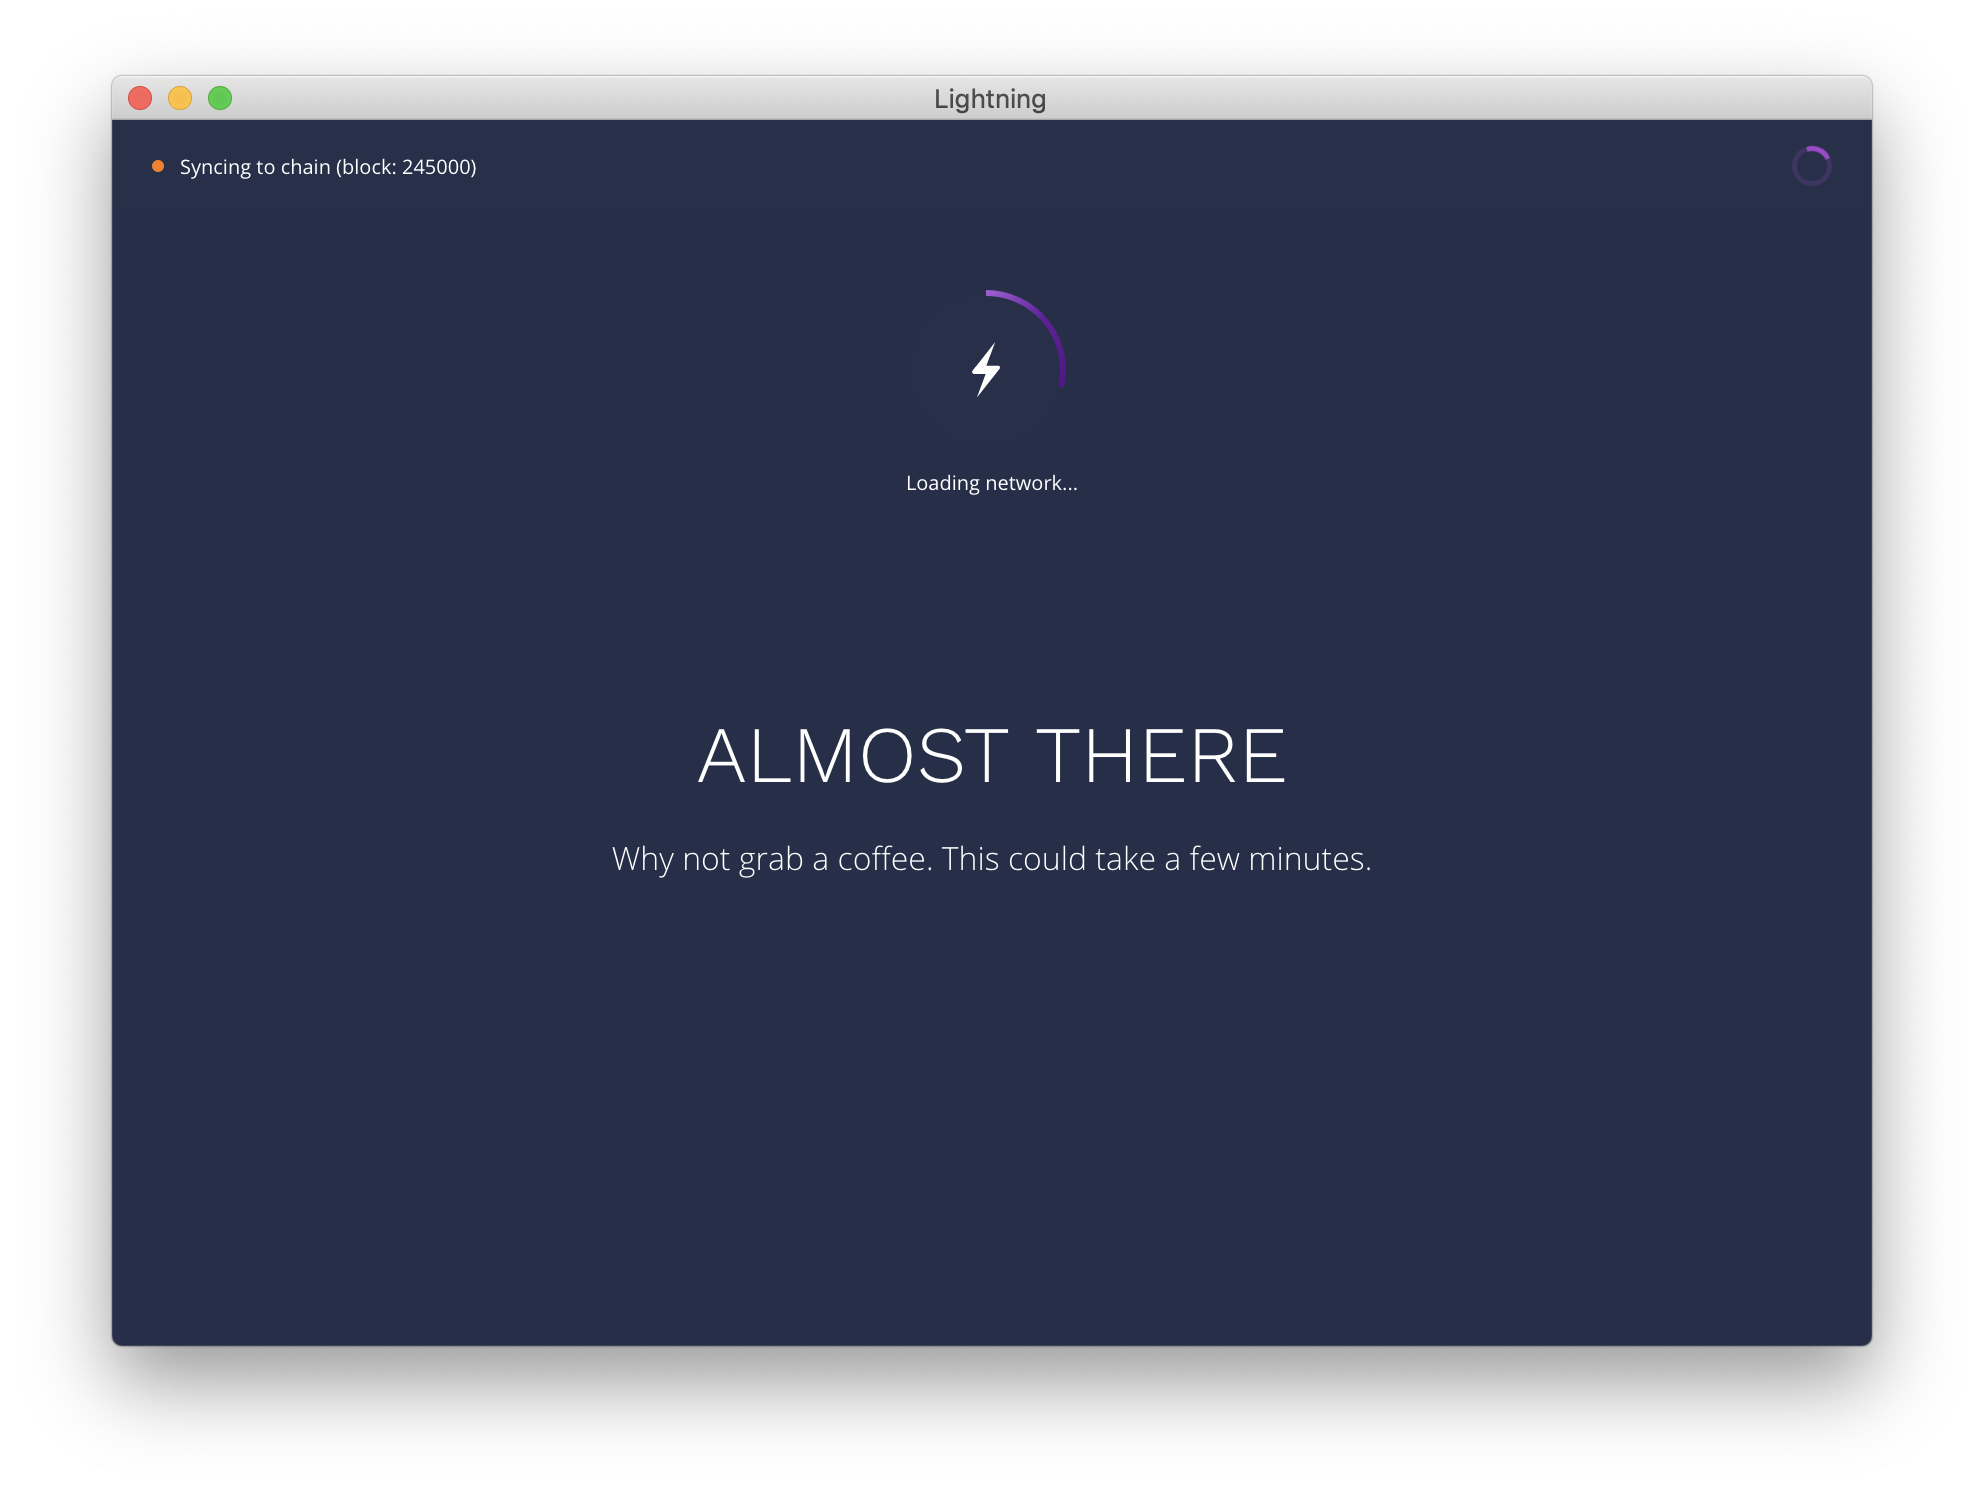The height and width of the screenshot is (1494, 1984).
Task: Minimize the Lightning window with yellow button
Action: point(180,98)
